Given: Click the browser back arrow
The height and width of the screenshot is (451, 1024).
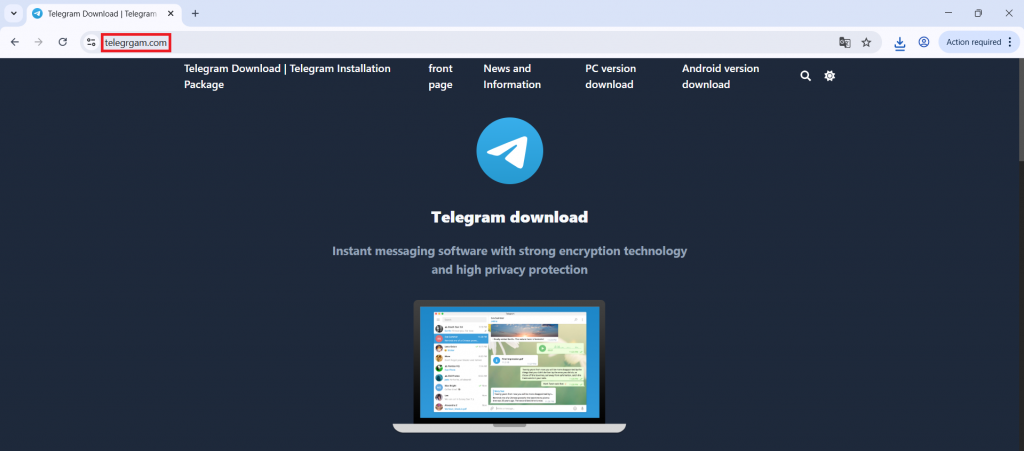Looking at the screenshot, I should tap(15, 42).
